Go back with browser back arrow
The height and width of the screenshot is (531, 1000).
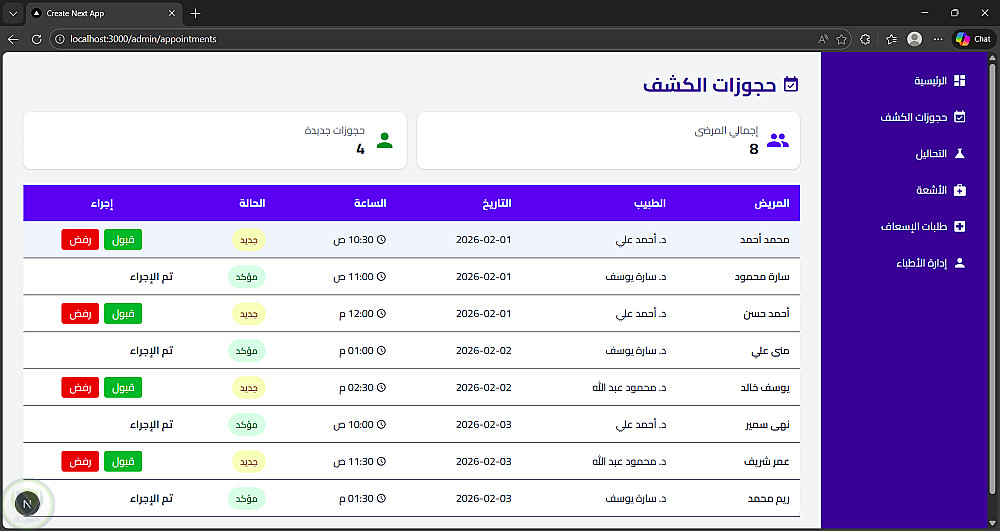click(13, 39)
